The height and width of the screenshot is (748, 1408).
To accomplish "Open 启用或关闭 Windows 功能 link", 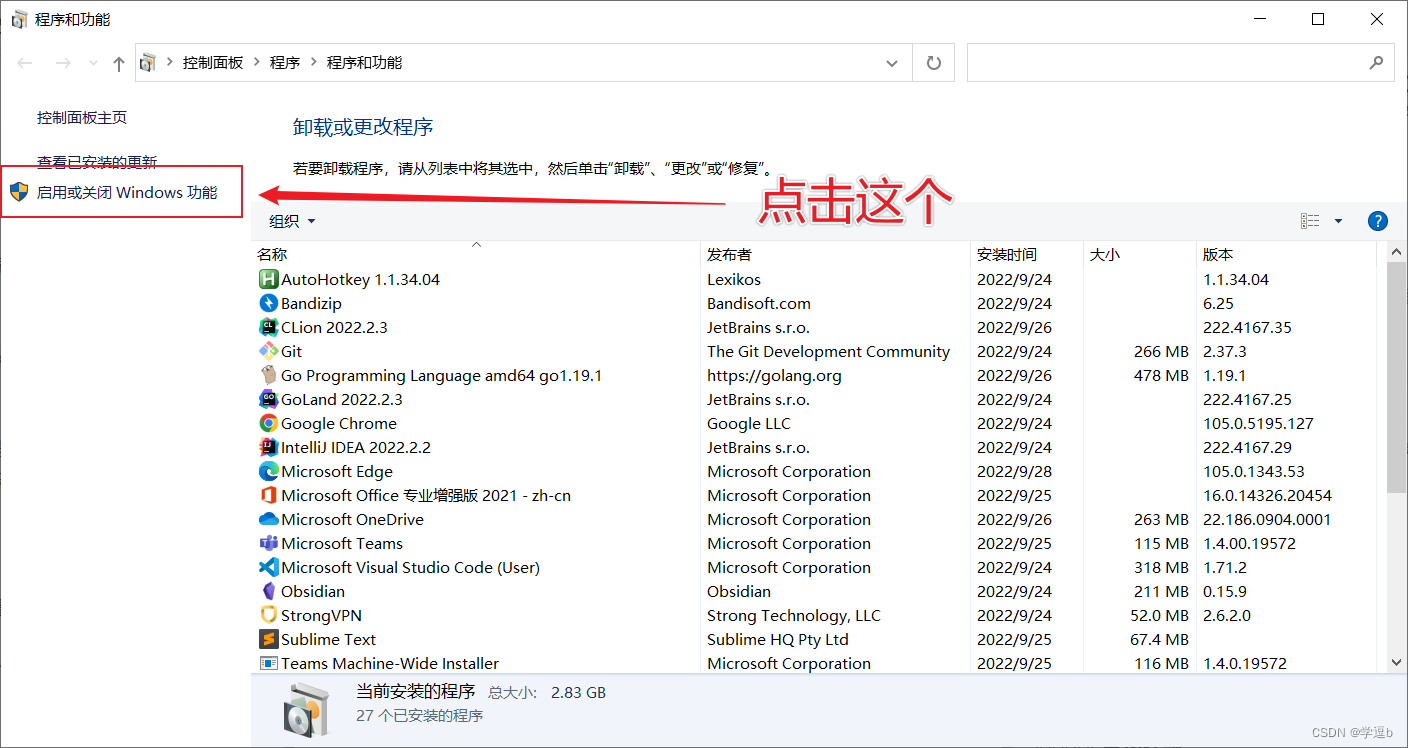I will [127, 192].
